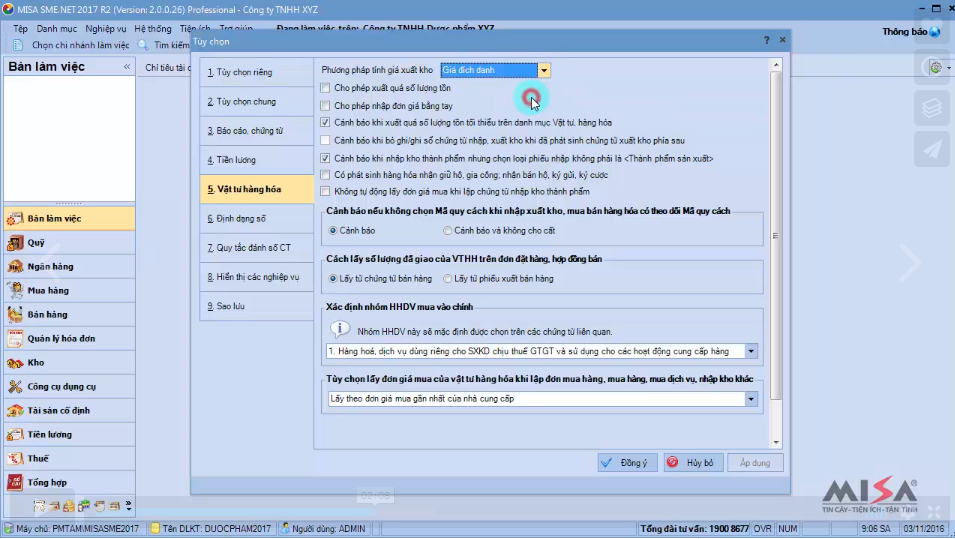Open the Tổng hợp module icon
This screenshot has width=955, height=539.
tap(15, 482)
